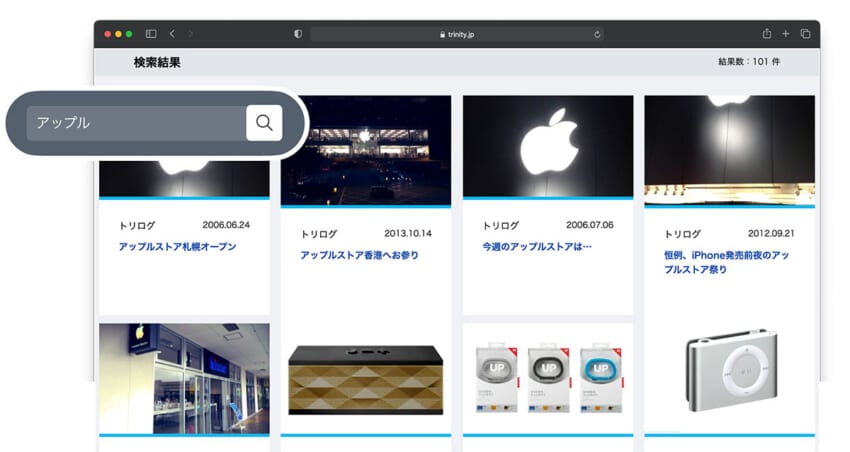This screenshot has height=452, width=850.
Task: Select the Hong Kong Apple Store night thumbnail
Action: point(366,150)
